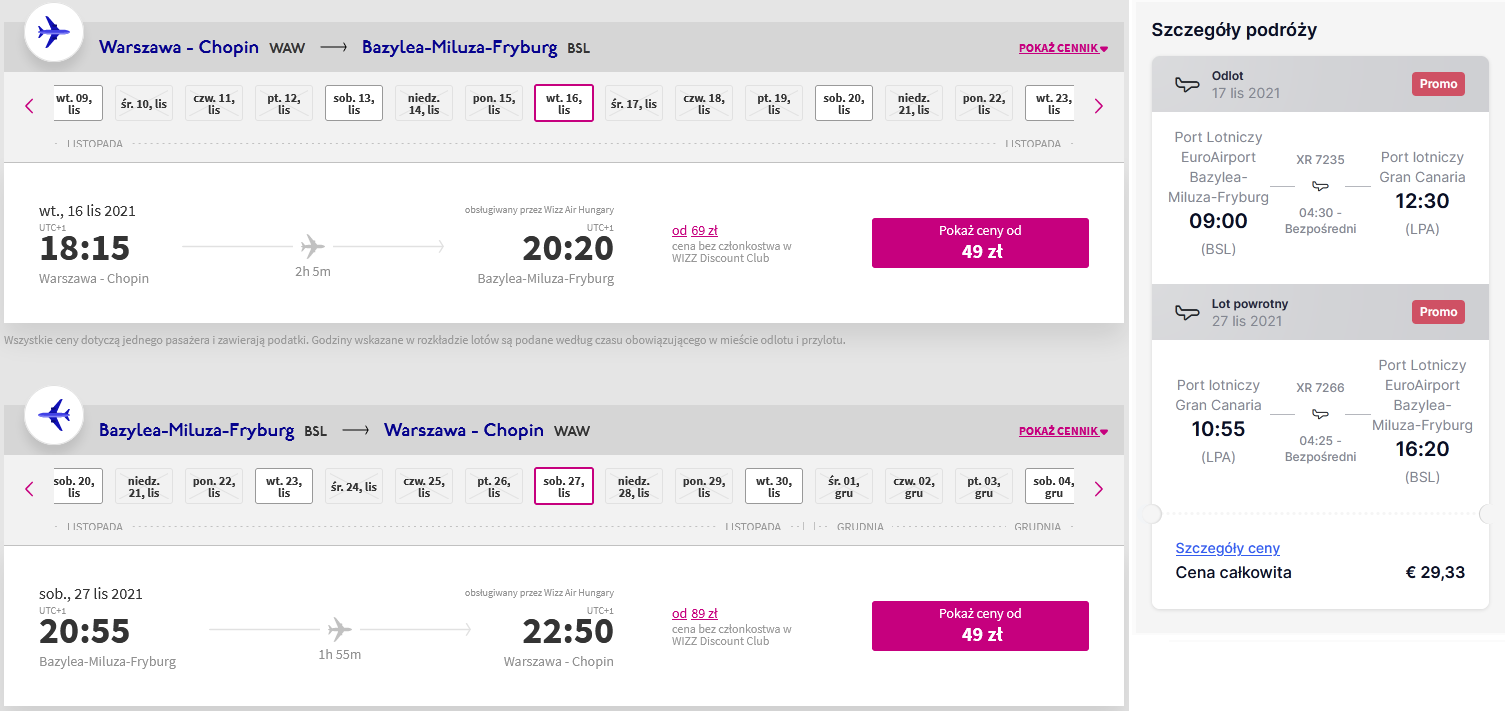Expand outbound Pokaż cennik price list

(x=1064, y=48)
